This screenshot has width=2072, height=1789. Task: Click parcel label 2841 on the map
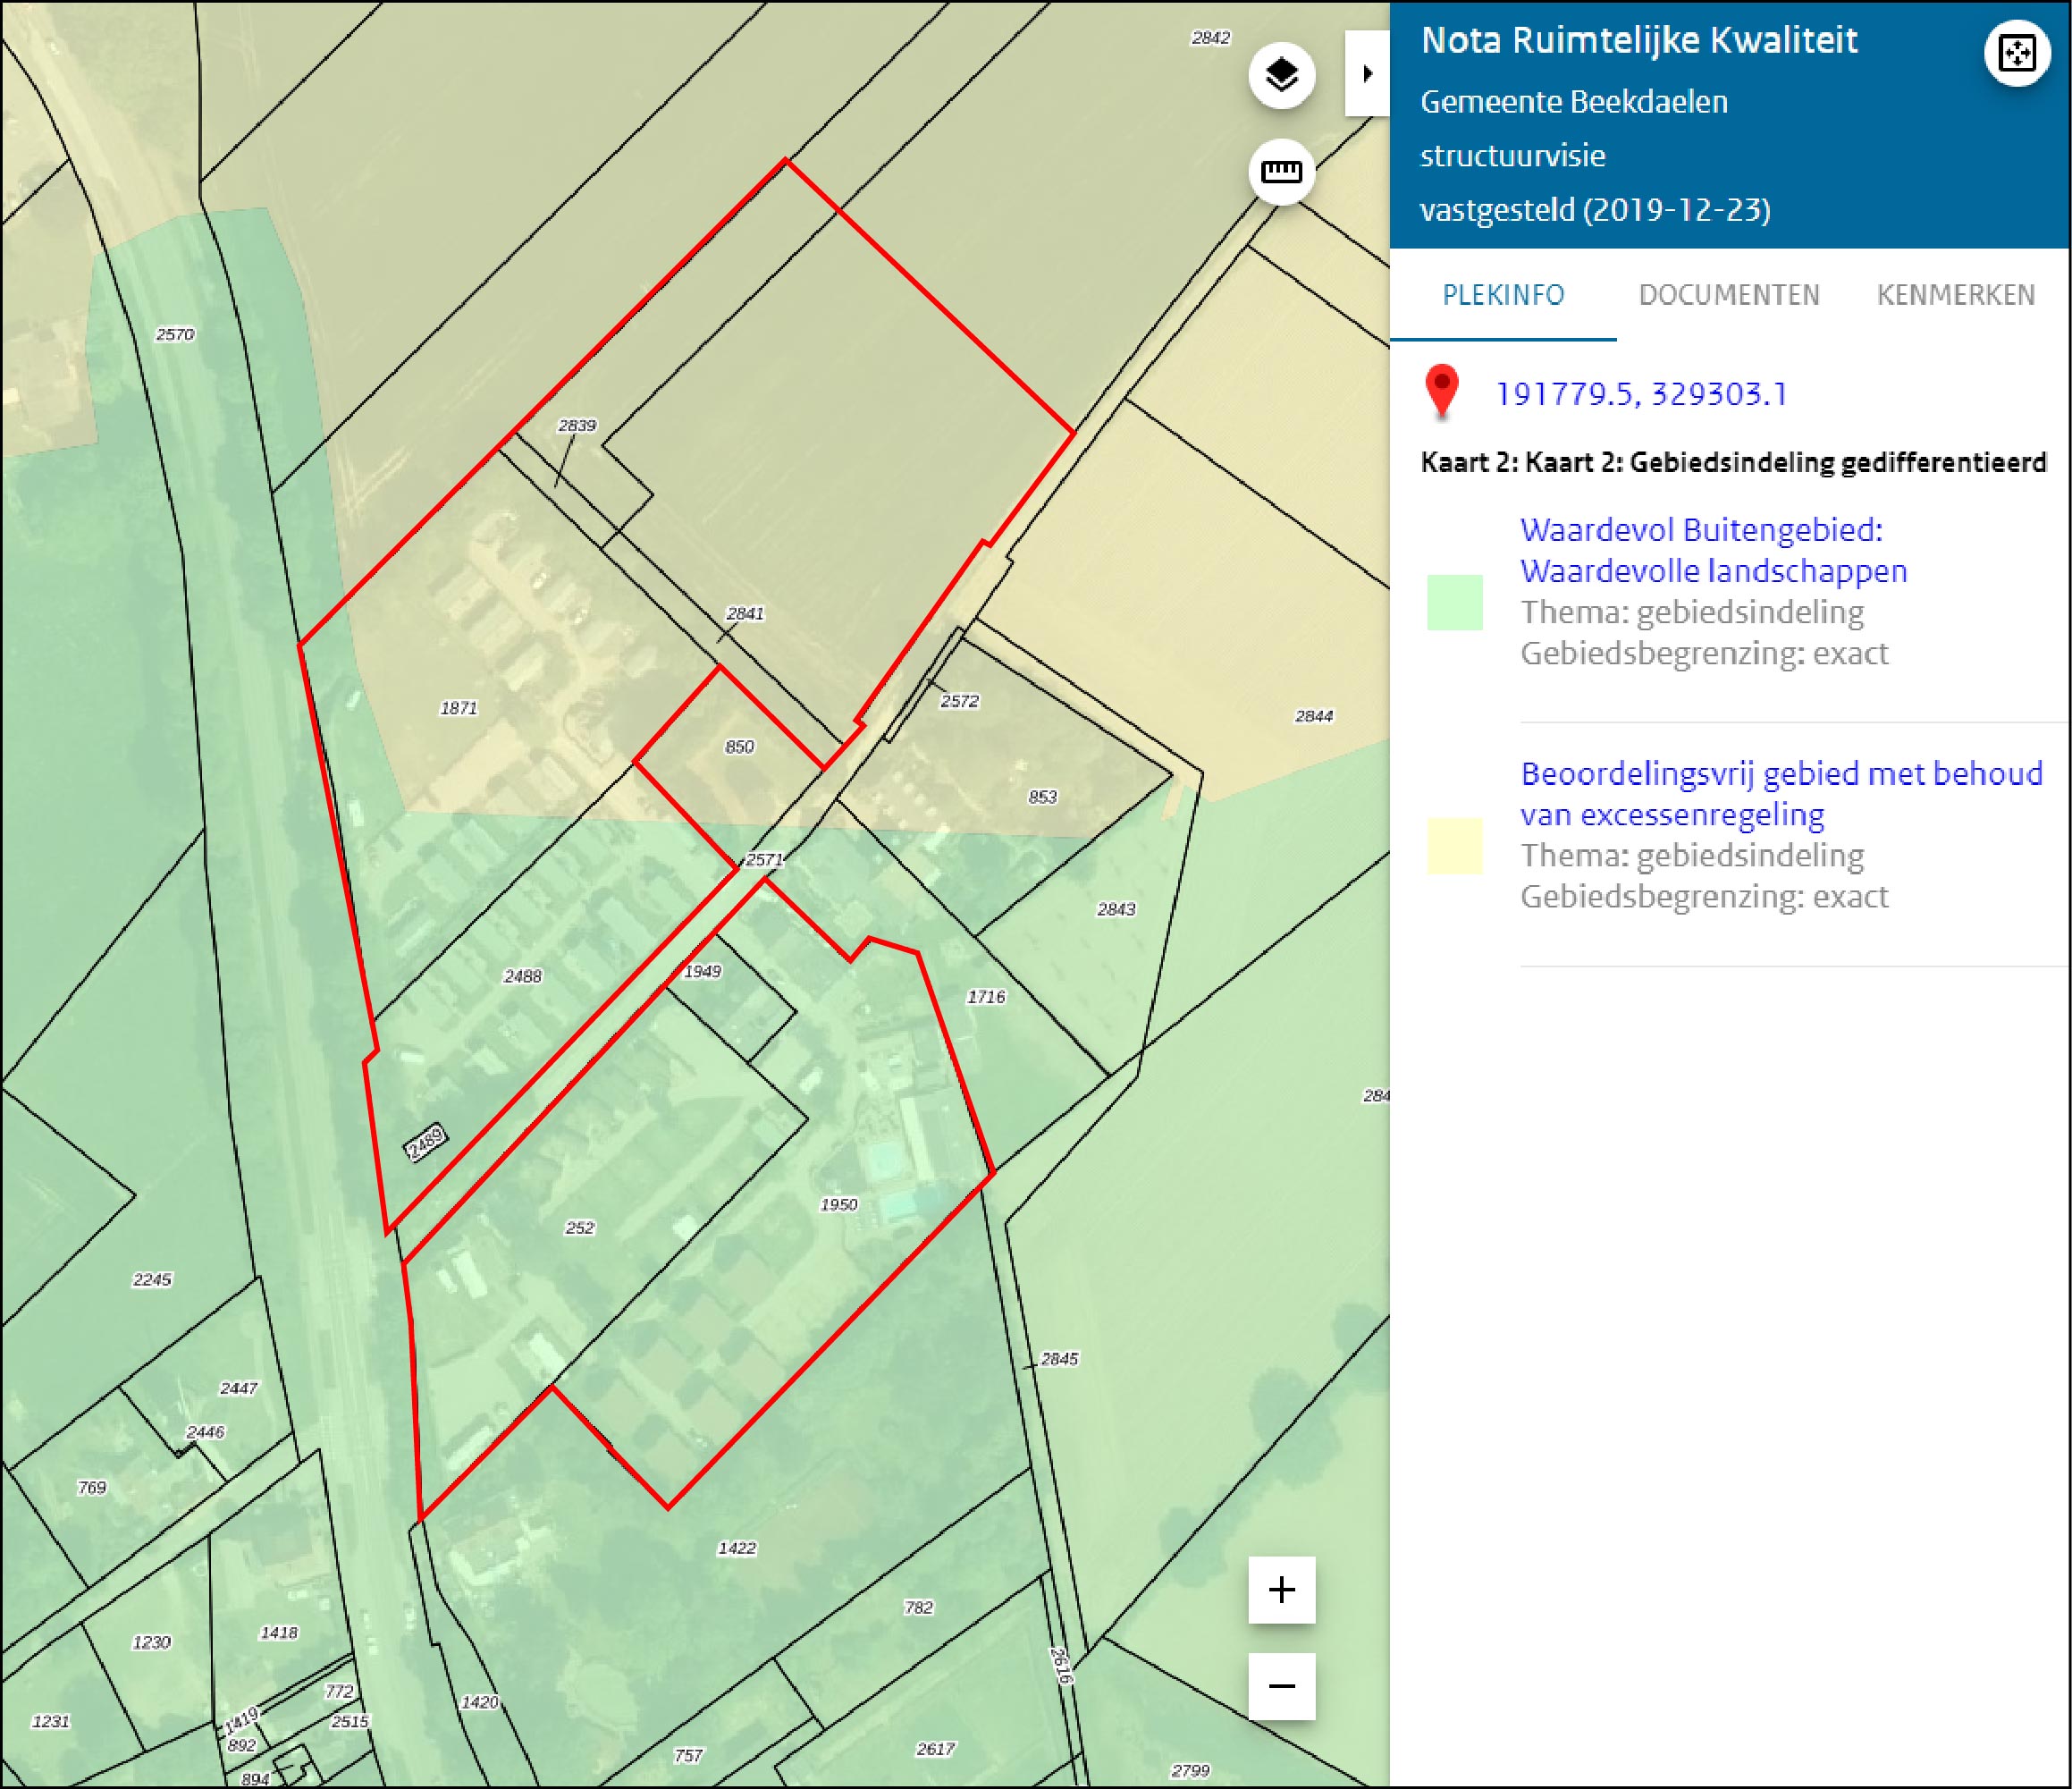[745, 614]
